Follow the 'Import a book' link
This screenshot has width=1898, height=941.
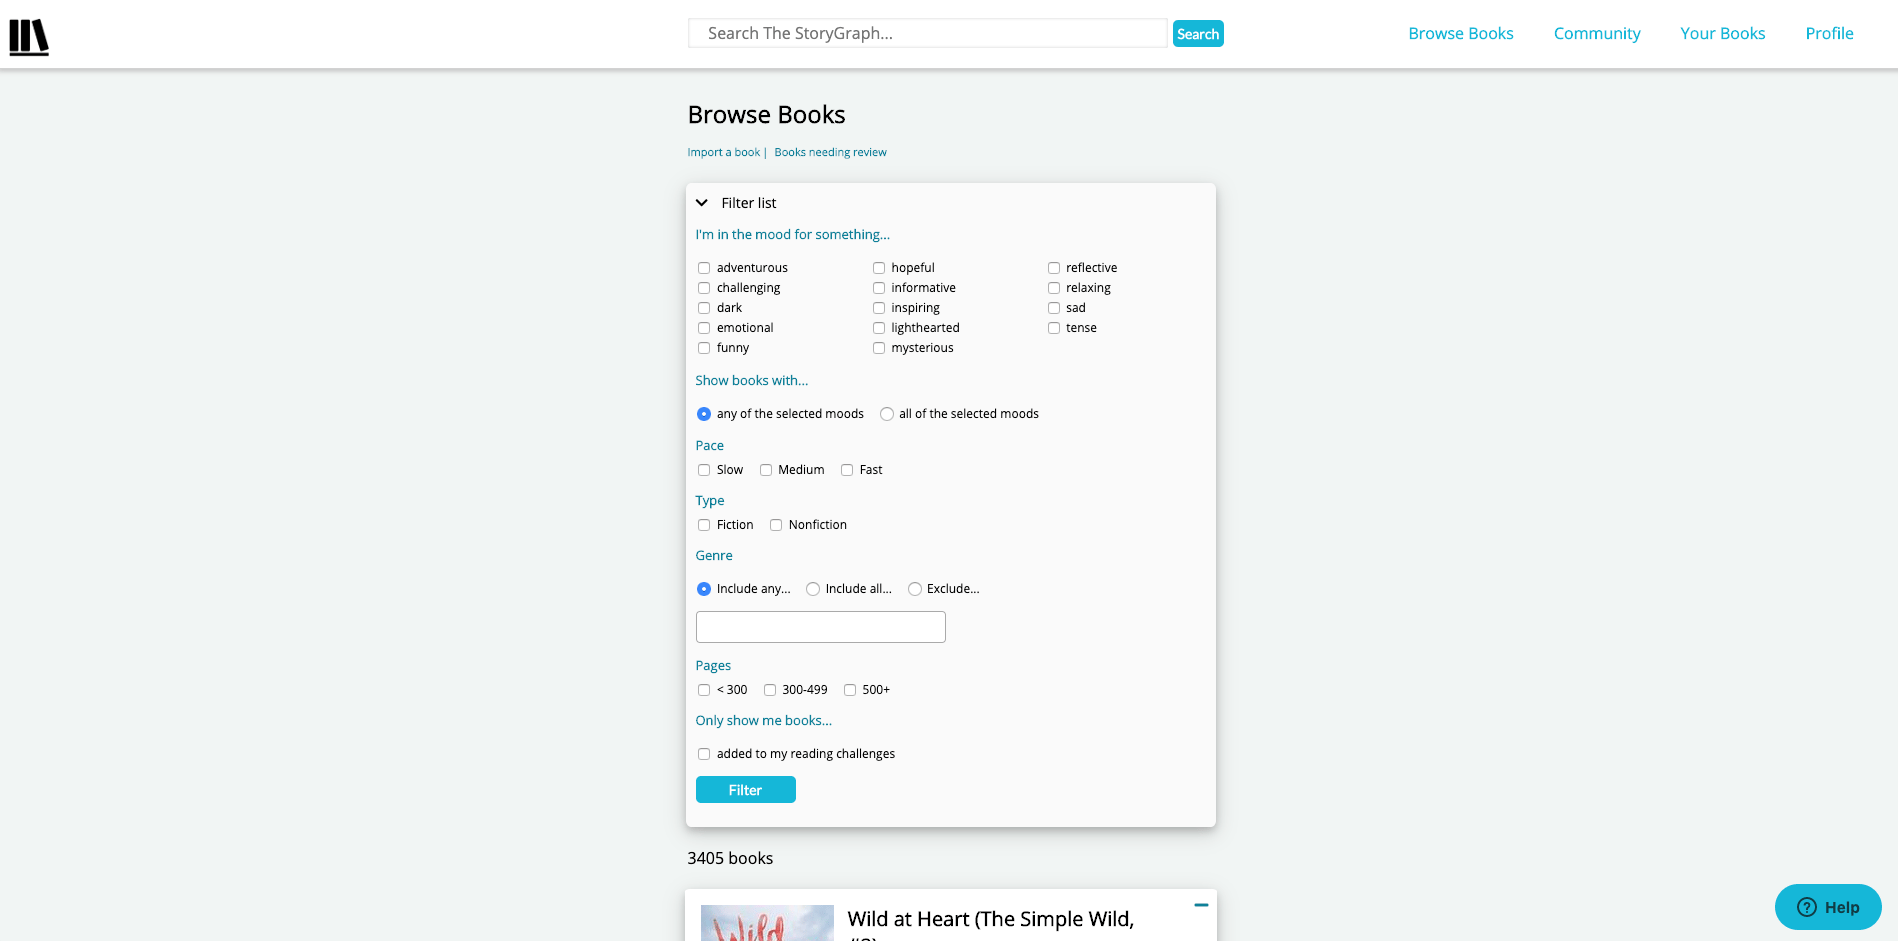click(724, 152)
